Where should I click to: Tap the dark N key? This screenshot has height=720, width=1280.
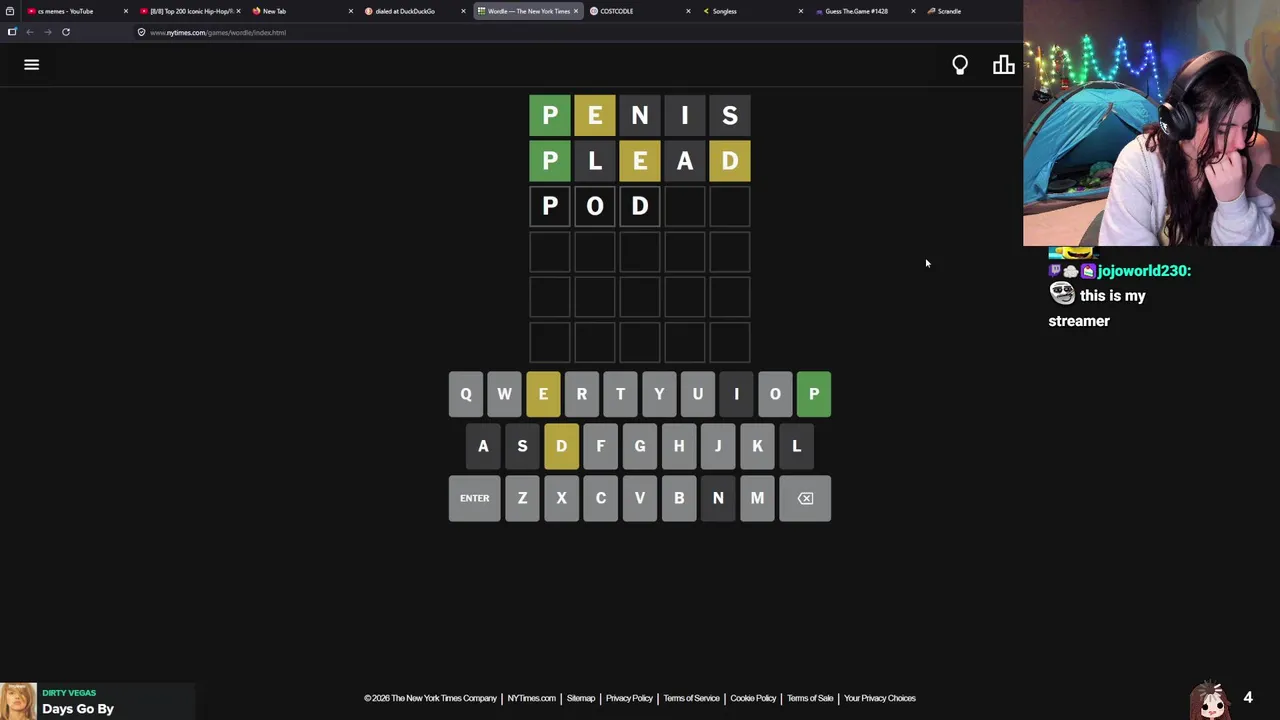(x=718, y=498)
